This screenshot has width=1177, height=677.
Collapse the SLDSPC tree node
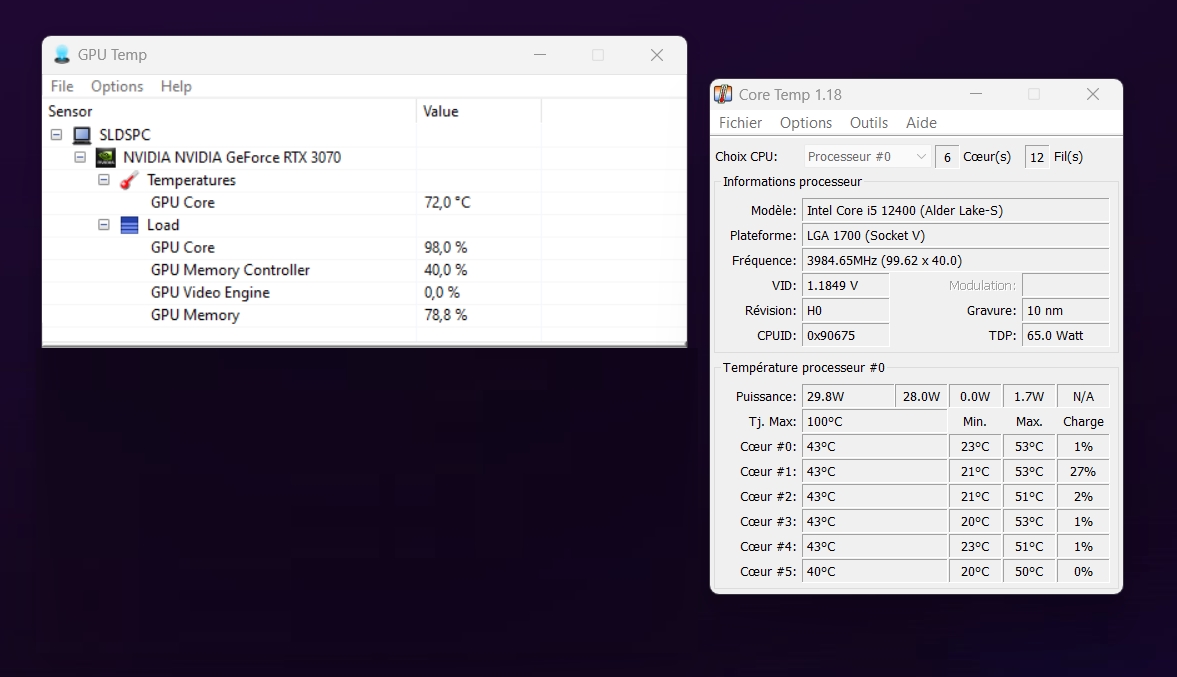click(x=56, y=135)
